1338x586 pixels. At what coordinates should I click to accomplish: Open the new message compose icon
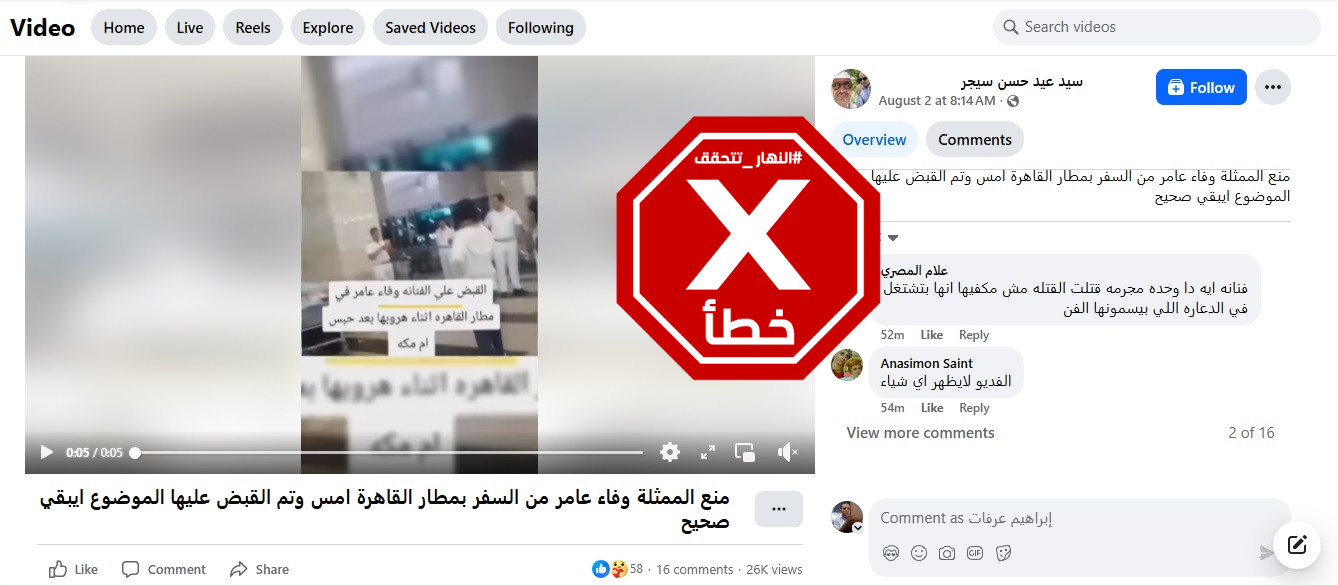(x=1297, y=545)
